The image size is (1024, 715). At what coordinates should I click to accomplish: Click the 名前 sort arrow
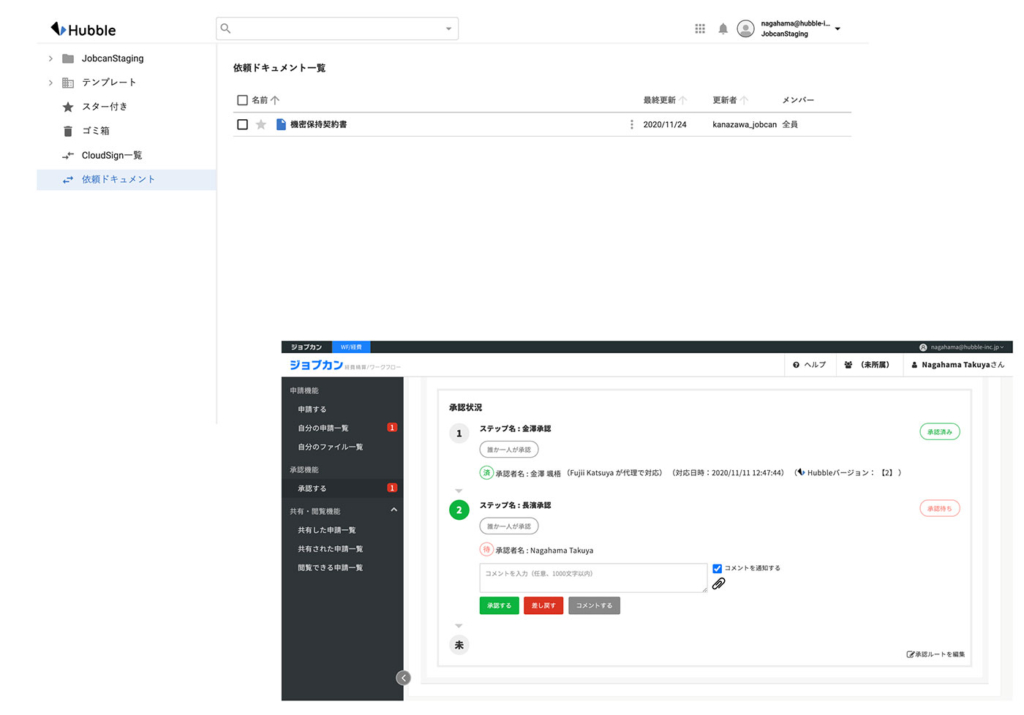click(x=275, y=100)
